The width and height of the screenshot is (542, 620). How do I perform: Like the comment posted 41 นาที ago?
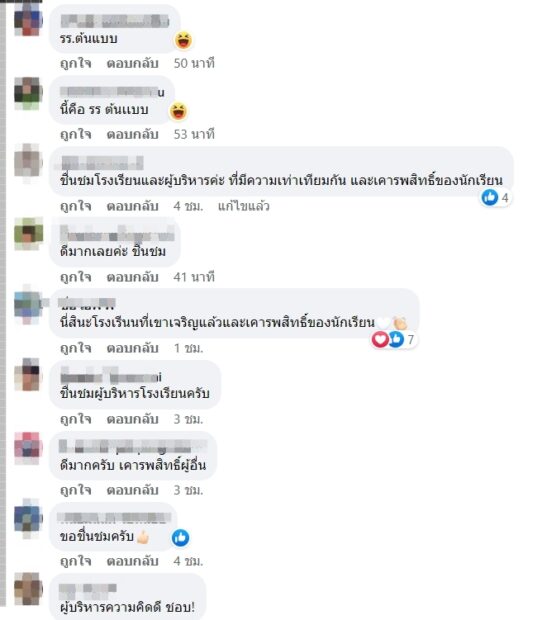(76, 277)
